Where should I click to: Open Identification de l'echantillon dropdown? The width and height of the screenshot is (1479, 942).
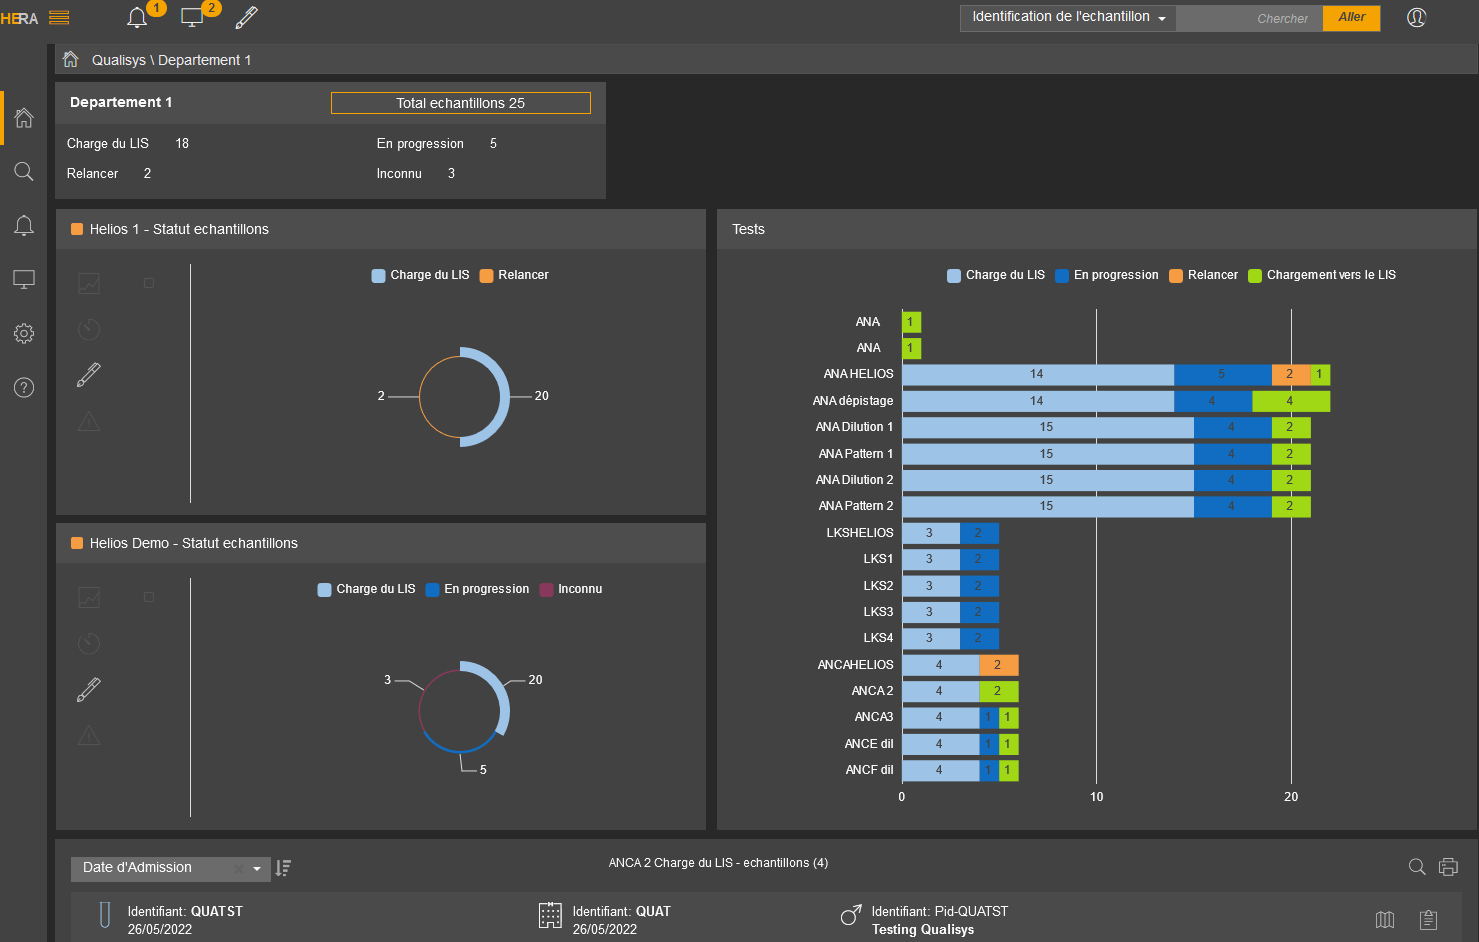tap(1068, 18)
